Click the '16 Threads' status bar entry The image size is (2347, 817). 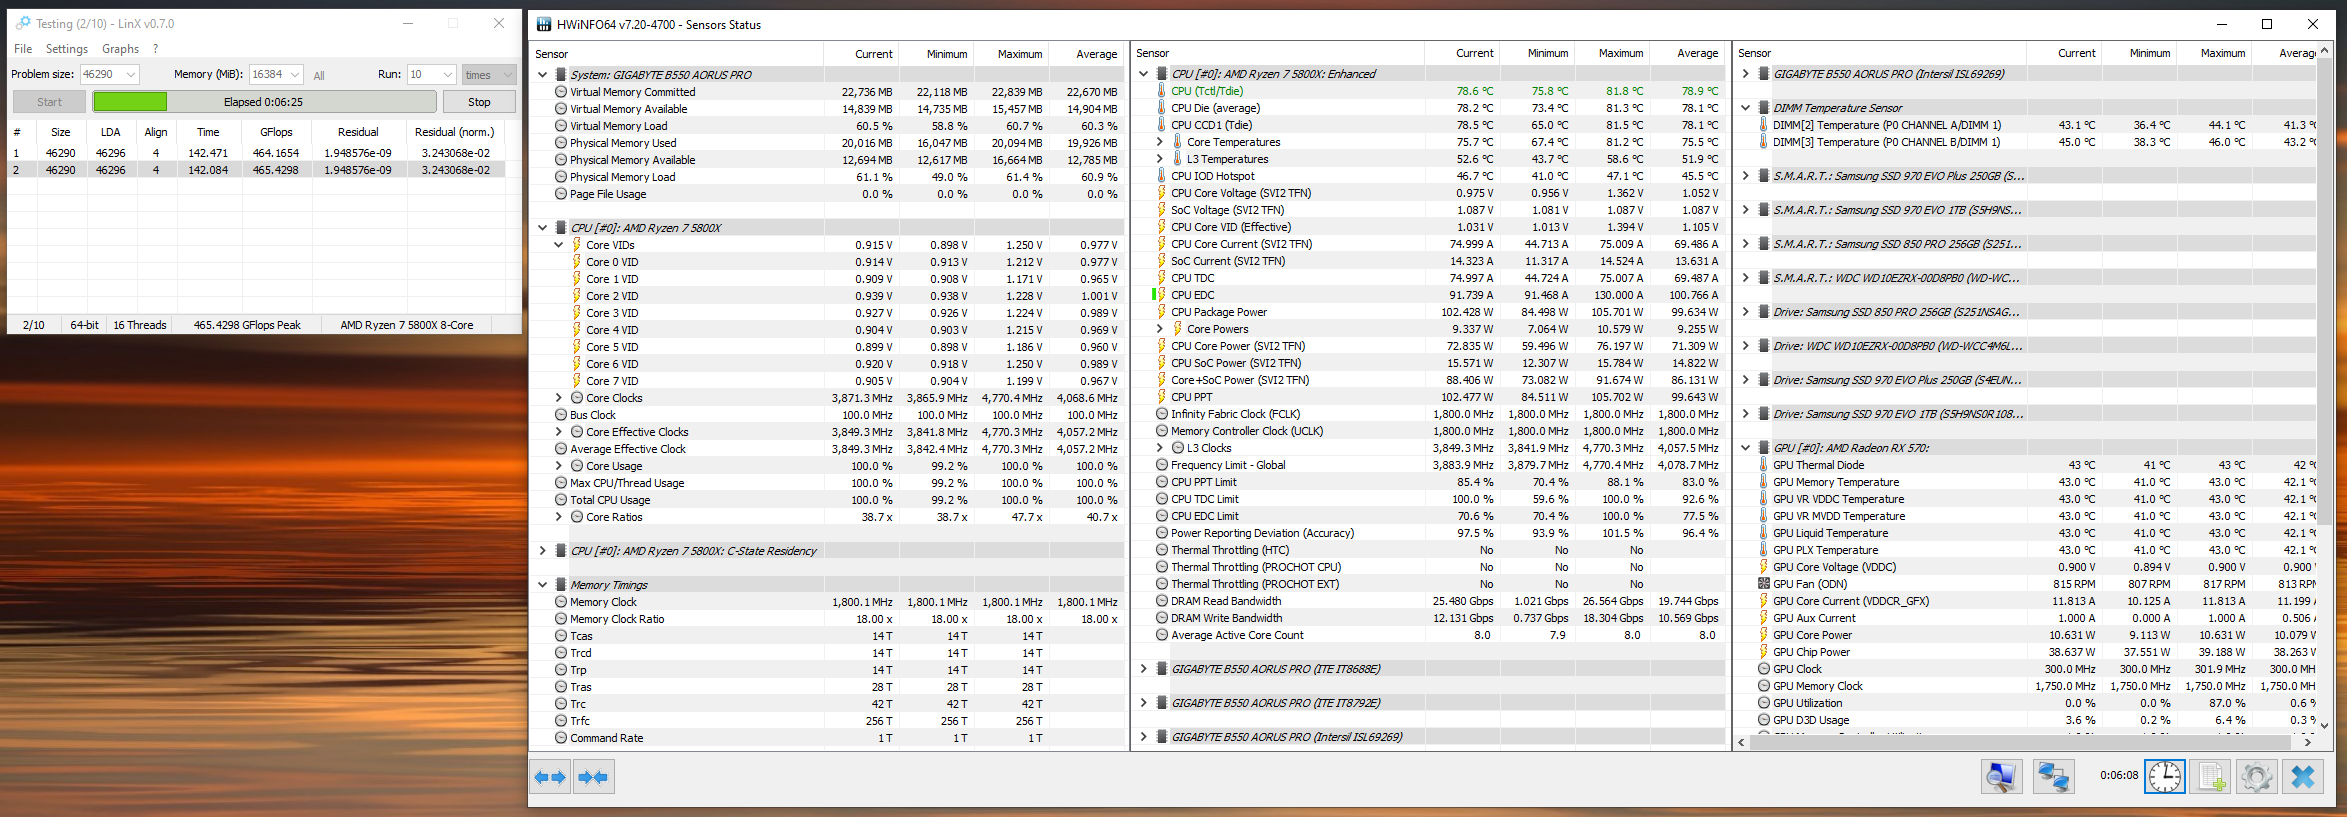coord(140,325)
